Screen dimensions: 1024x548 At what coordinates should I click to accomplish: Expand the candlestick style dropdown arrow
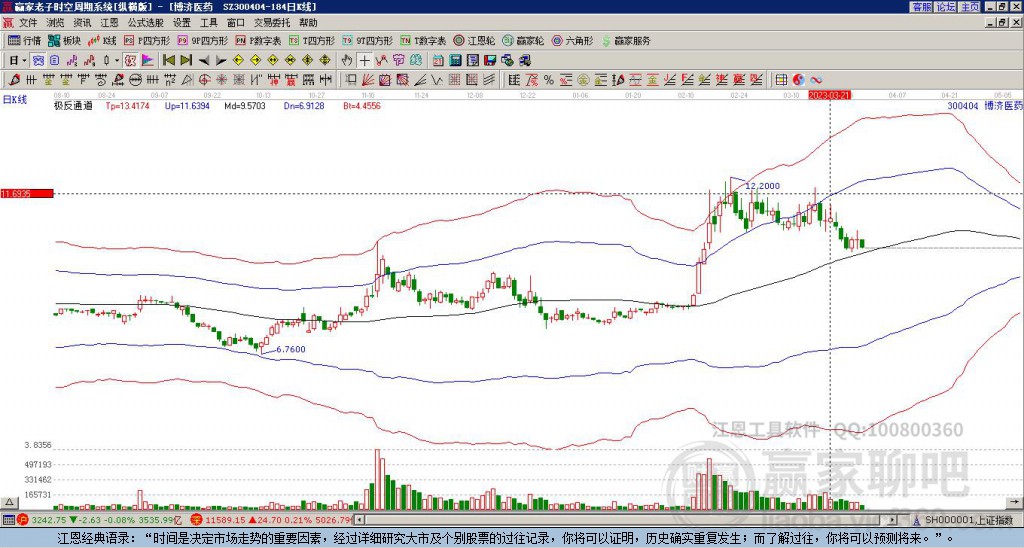pos(117,61)
